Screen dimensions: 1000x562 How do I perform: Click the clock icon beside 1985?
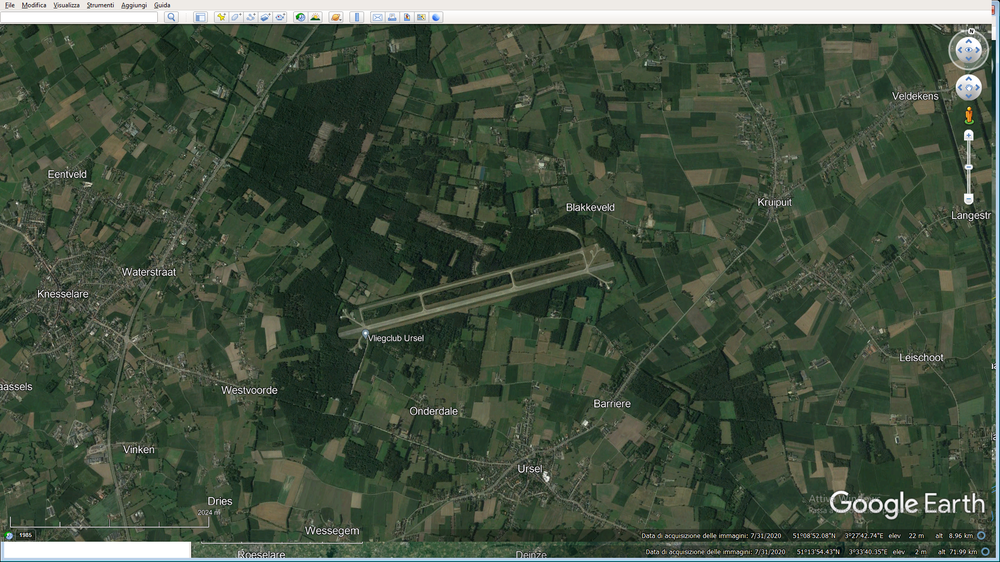click(x=9, y=535)
